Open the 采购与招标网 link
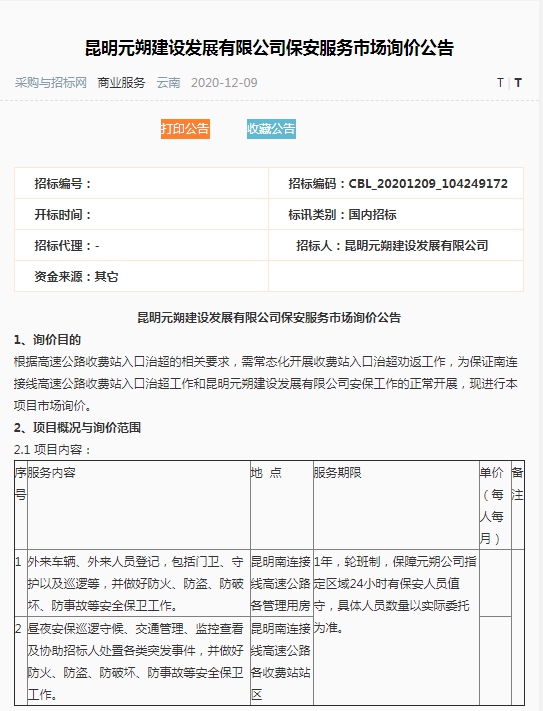 point(50,83)
